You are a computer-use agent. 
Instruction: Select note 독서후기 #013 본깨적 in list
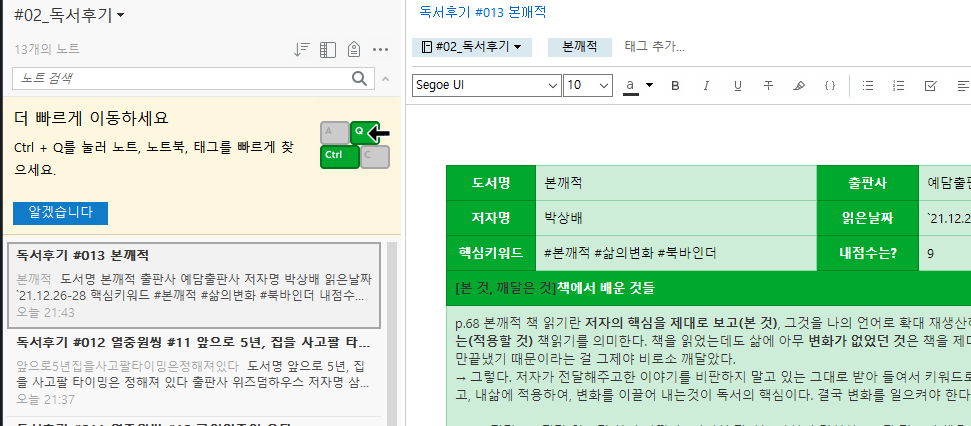(194, 285)
